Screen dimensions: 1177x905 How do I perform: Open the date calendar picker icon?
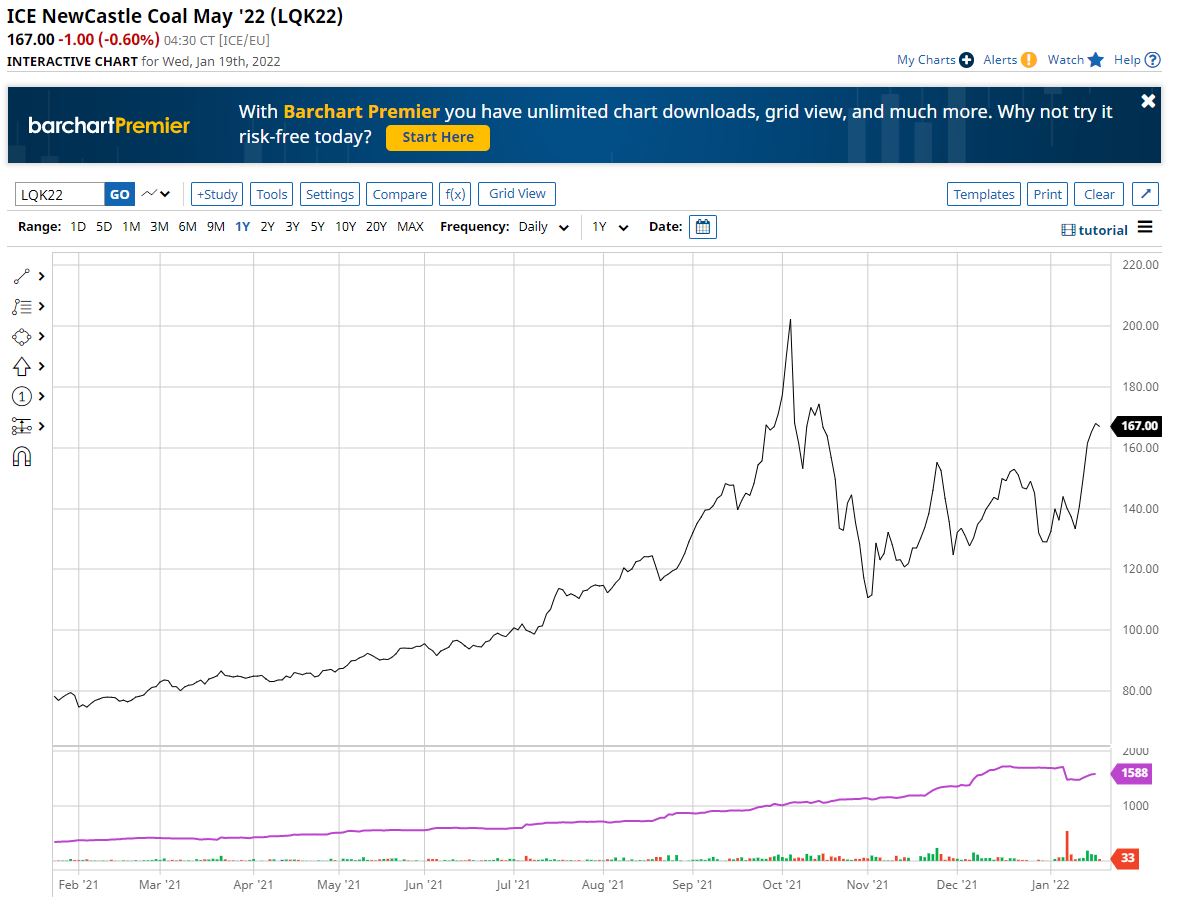[703, 227]
